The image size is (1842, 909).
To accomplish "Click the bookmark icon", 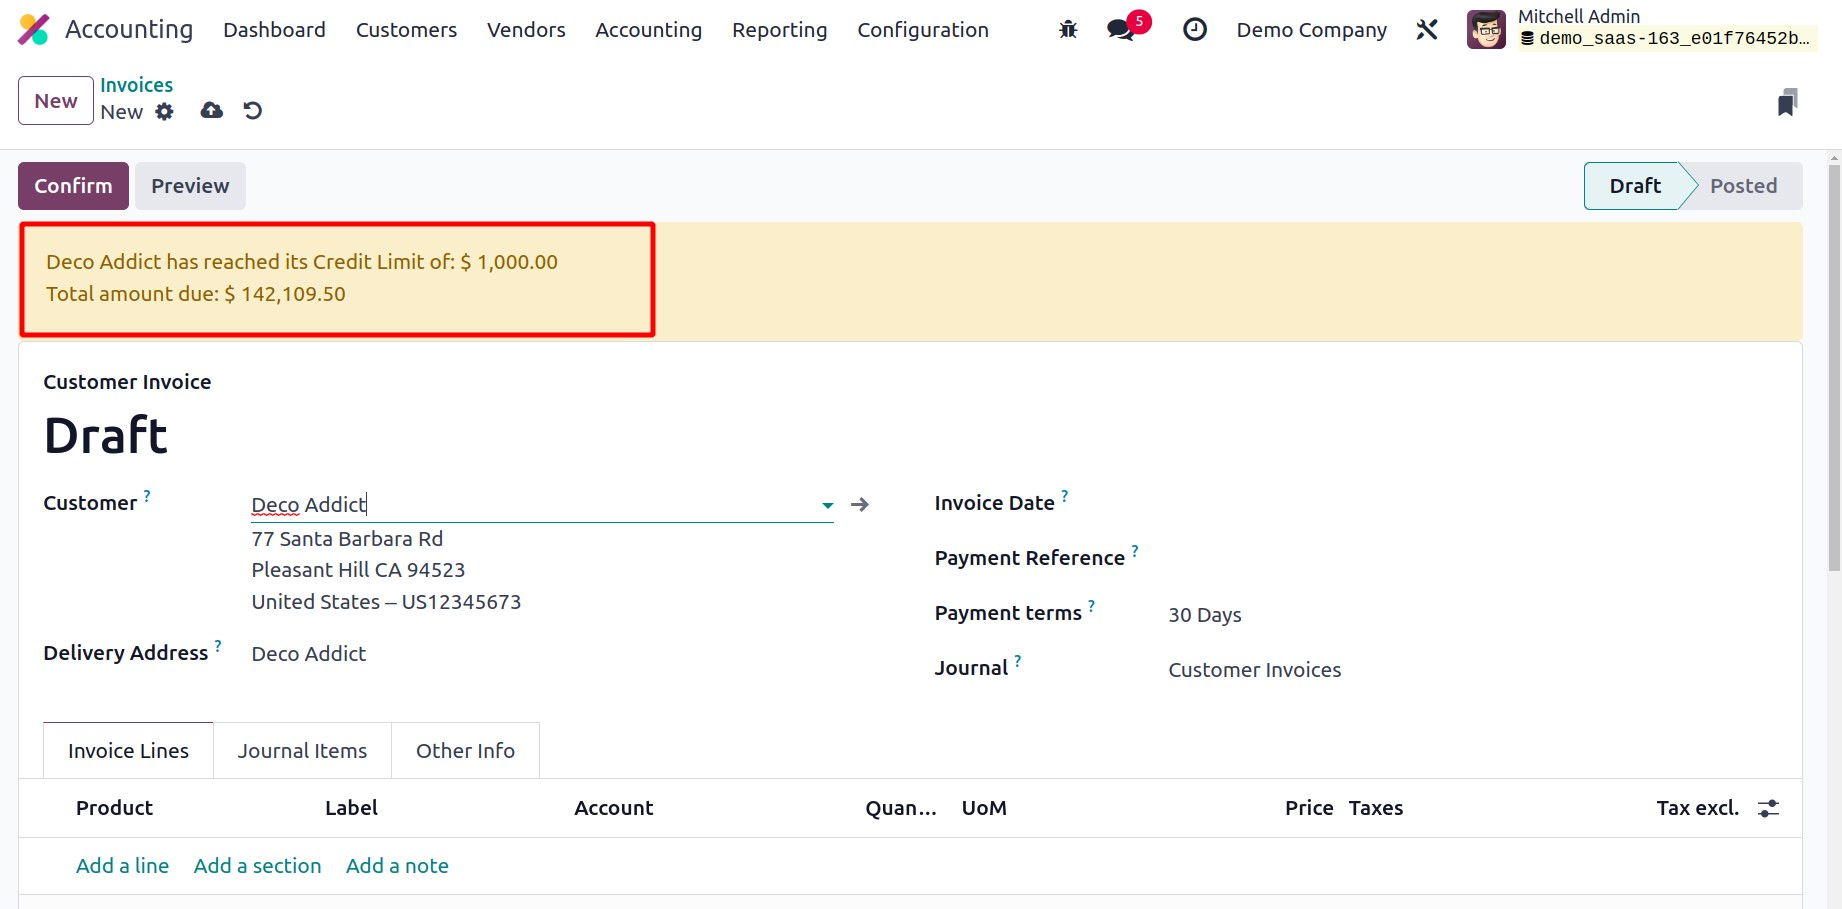I will pyautogui.click(x=1787, y=102).
